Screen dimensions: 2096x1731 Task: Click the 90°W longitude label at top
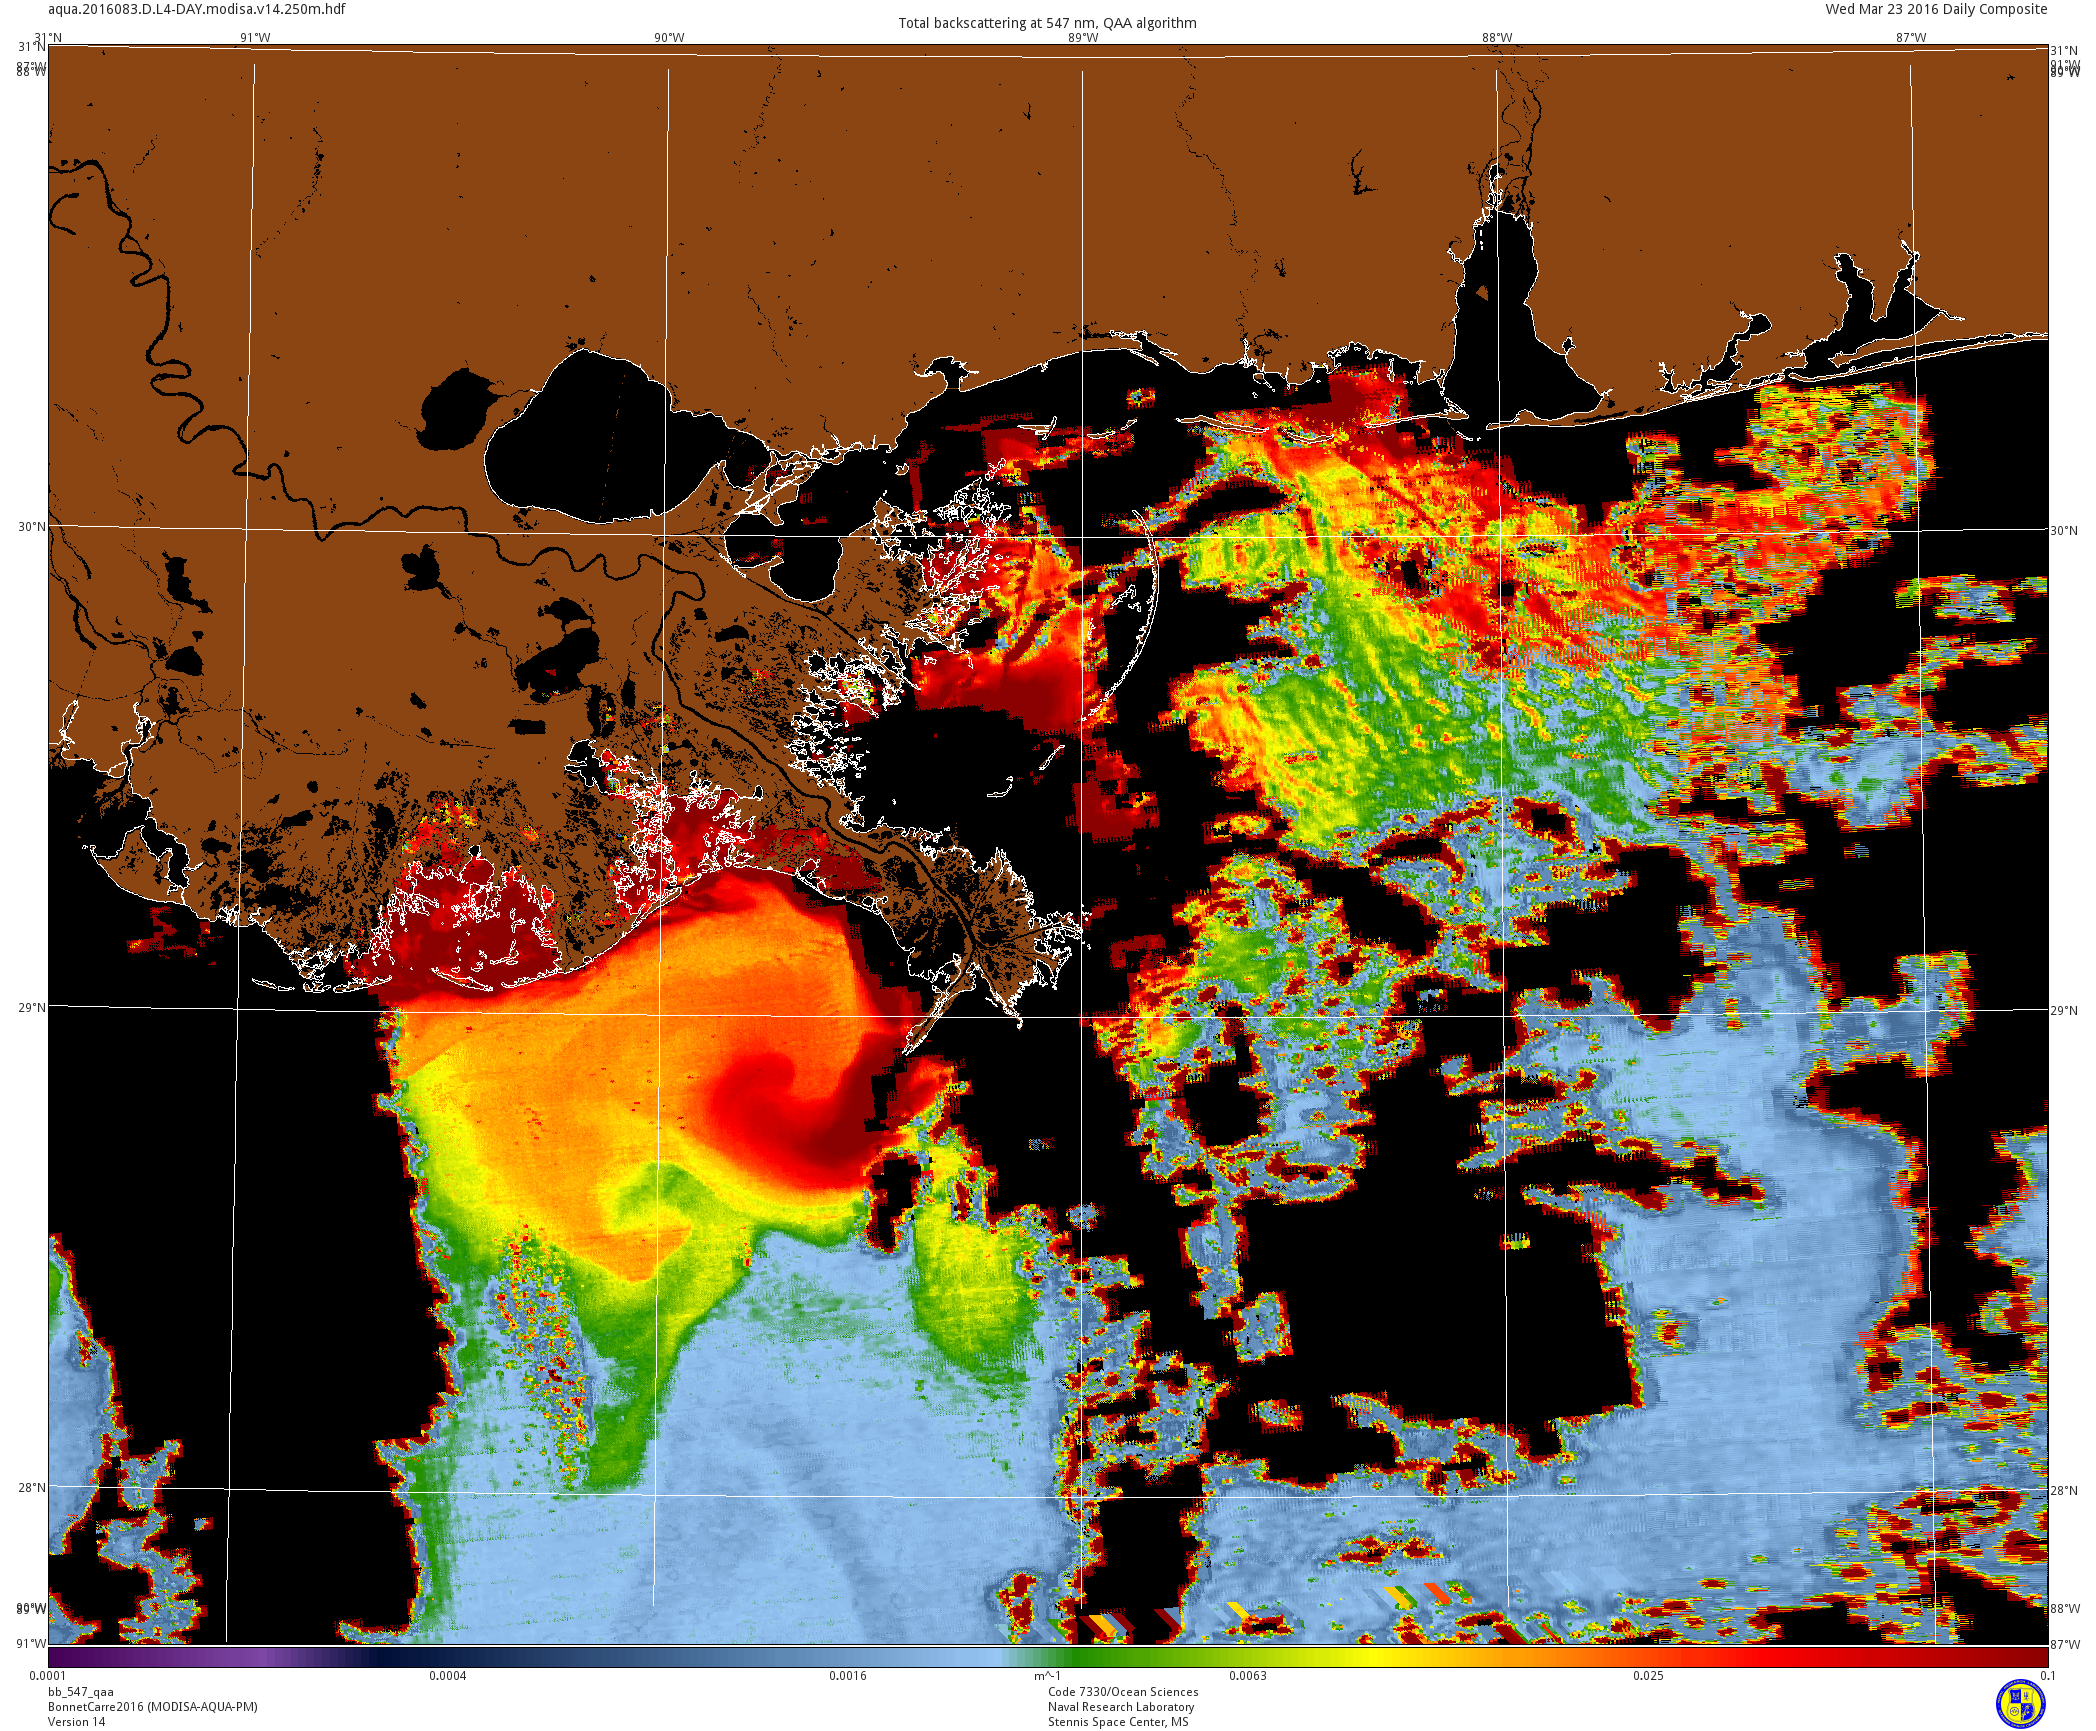click(669, 38)
